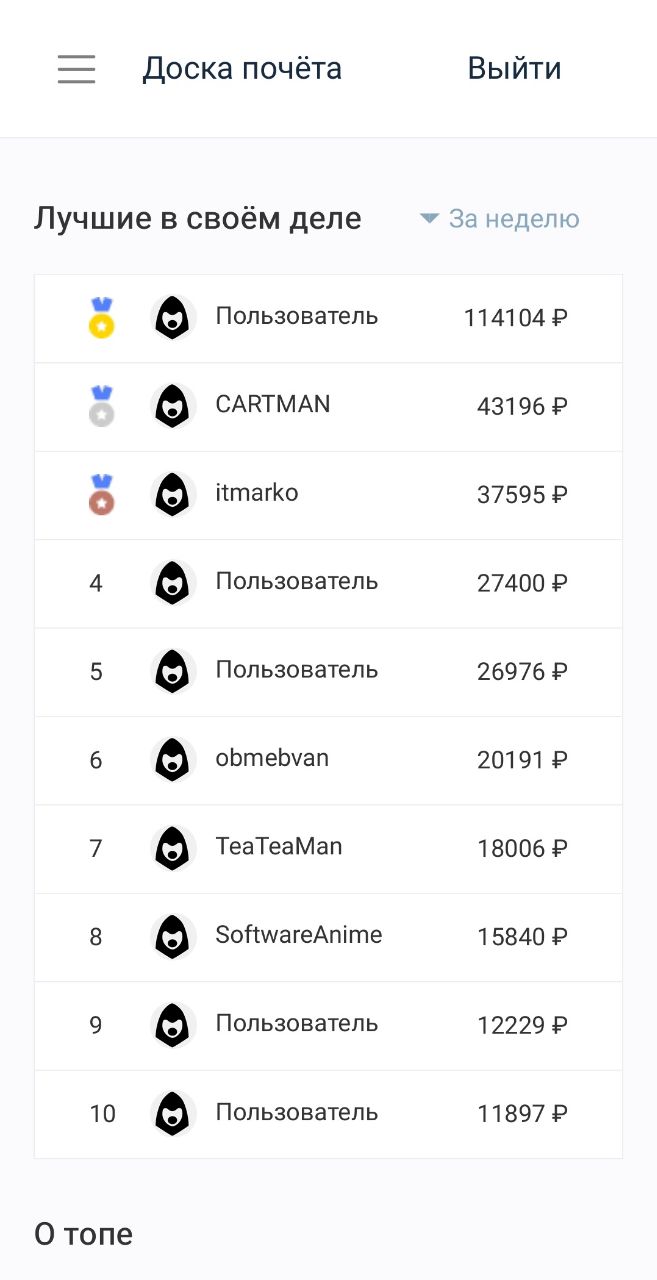Click TeaTeaMan's avatar icon

(x=172, y=848)
